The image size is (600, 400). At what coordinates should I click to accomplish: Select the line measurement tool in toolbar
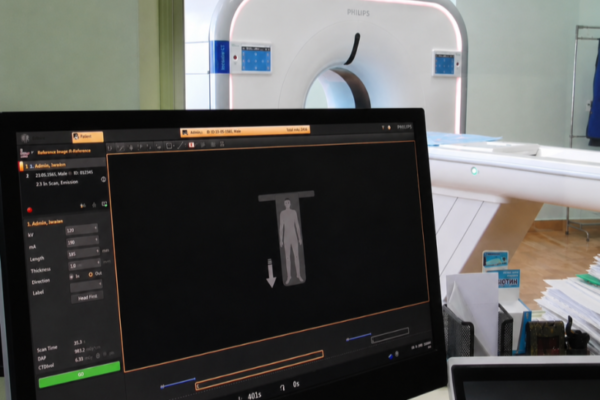click(180, 145)
